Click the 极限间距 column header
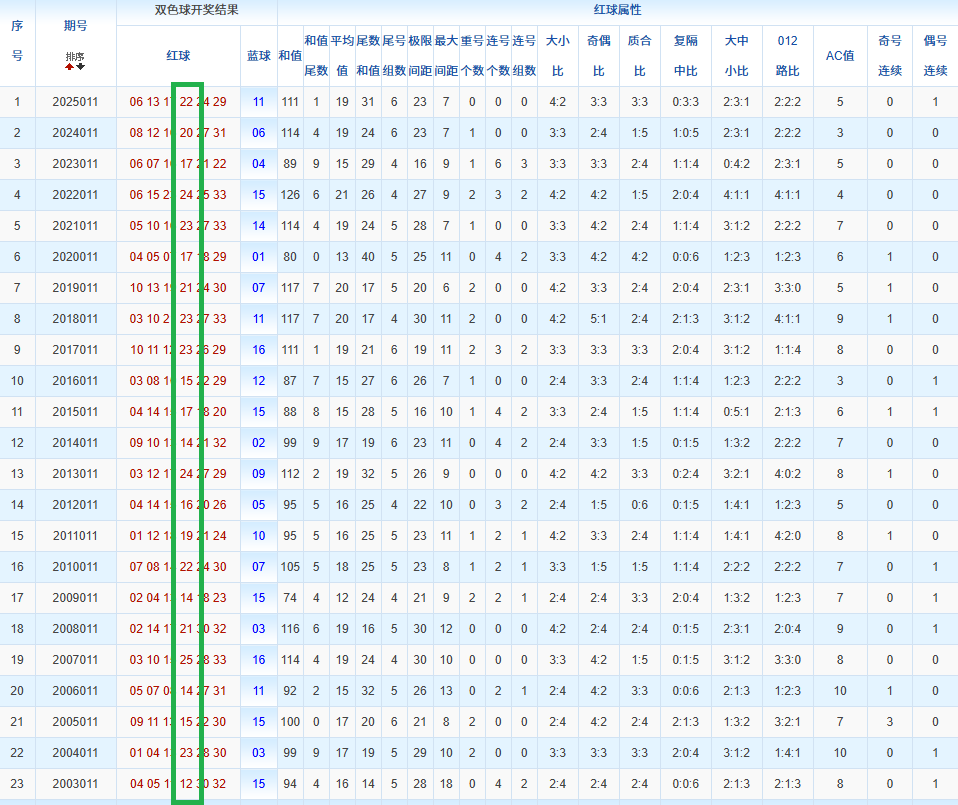The height and width of the screenshot is (805, 958). [420, 56]
